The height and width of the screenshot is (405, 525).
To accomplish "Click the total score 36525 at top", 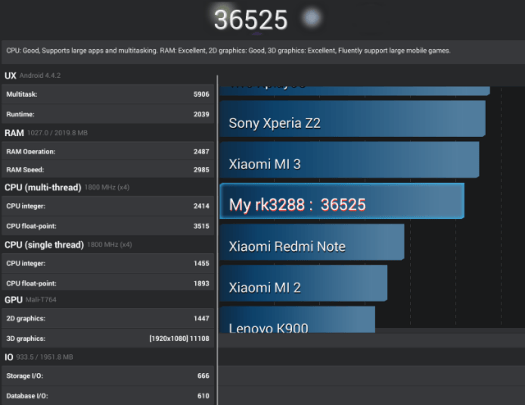I will (251, 20).
